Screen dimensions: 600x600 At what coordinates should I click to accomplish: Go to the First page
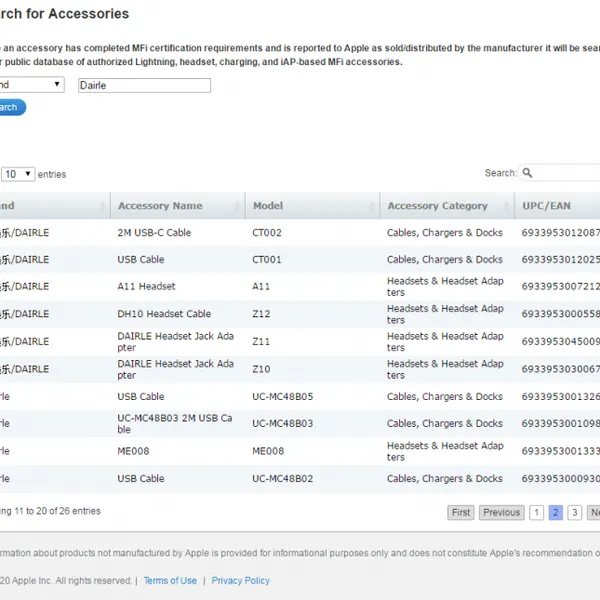tap(461, 512)
